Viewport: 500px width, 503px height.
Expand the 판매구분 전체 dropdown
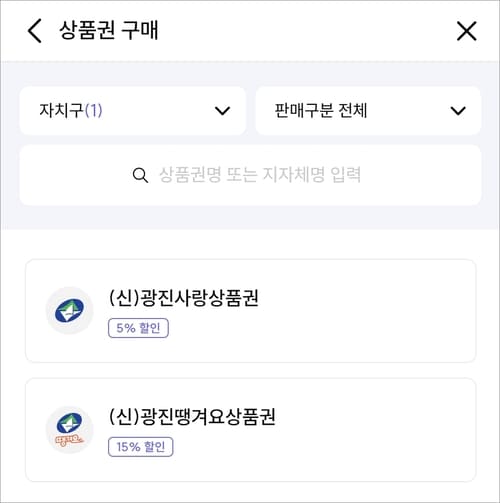tap(368, 111)
